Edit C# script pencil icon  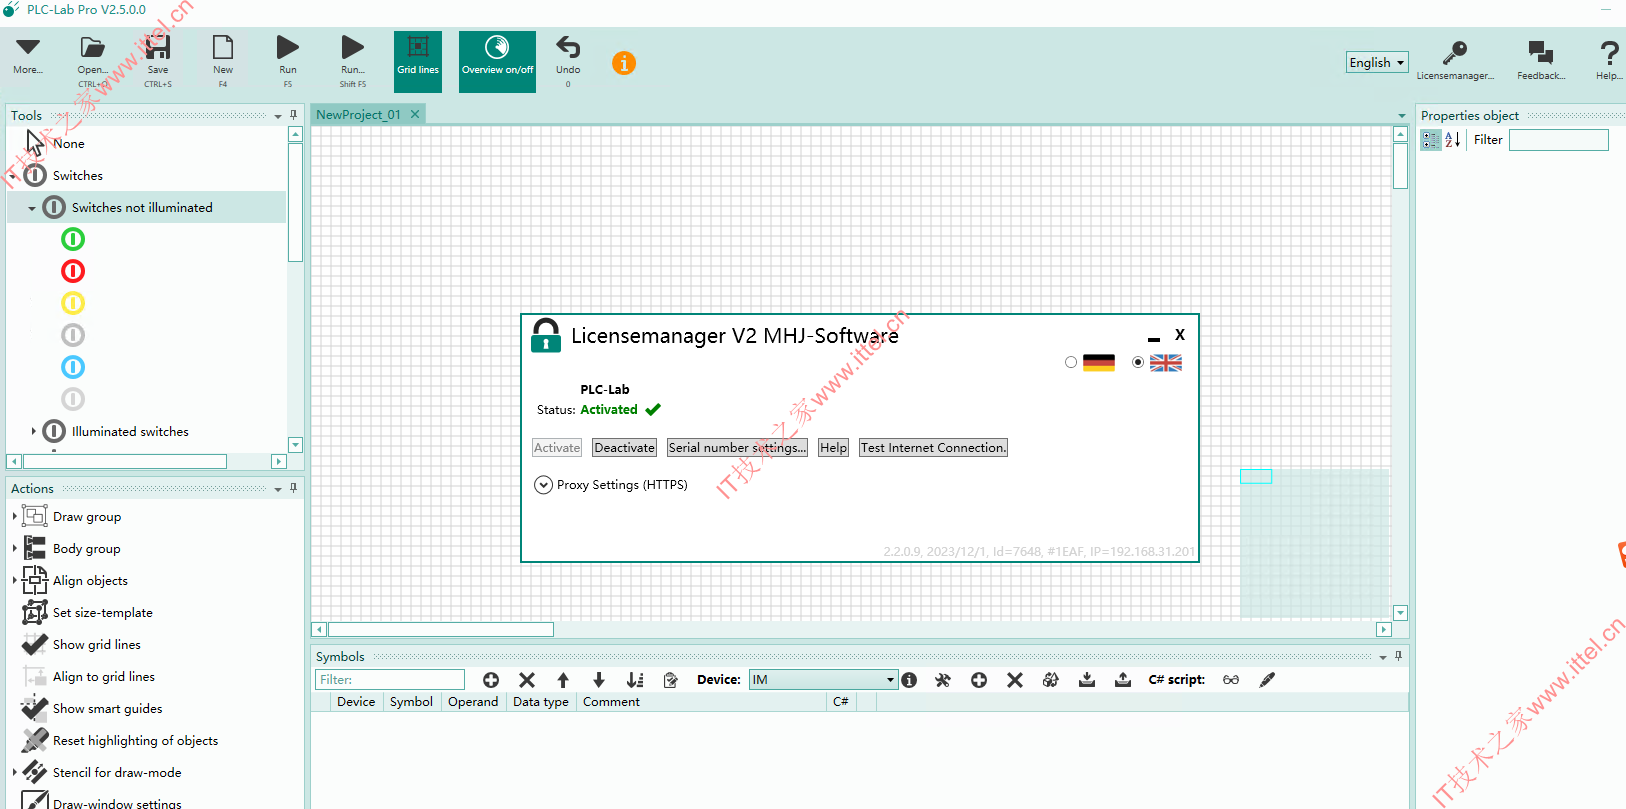tap(1267, 680)
